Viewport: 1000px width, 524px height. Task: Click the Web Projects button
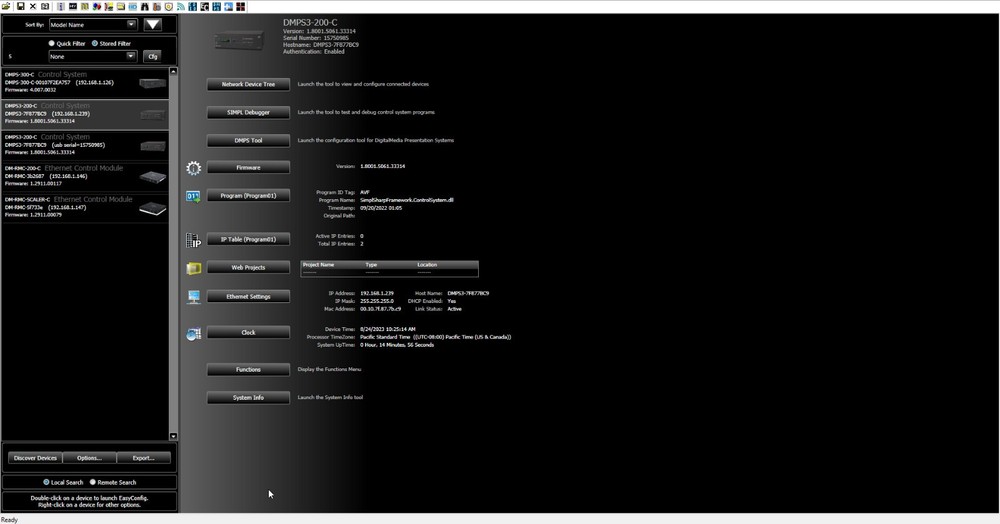click(x=248, y=267)
